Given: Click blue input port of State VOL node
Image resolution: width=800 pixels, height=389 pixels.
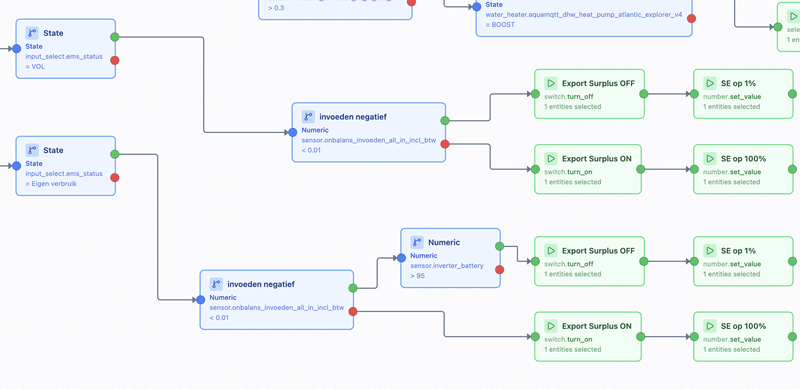Looking at the screenshot, I should coord(16,48).
